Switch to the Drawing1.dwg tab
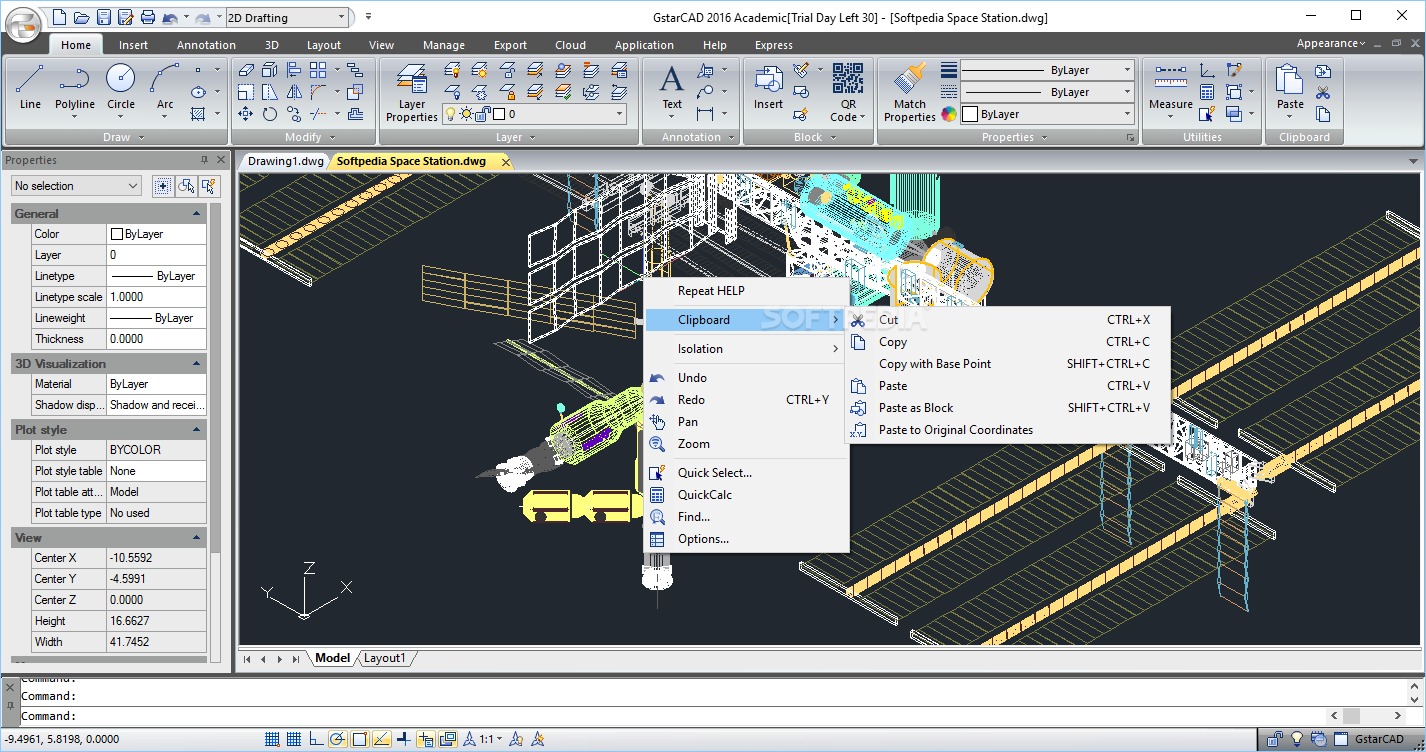The width and height of the screenshot is (1426, 752). [286, 161]
